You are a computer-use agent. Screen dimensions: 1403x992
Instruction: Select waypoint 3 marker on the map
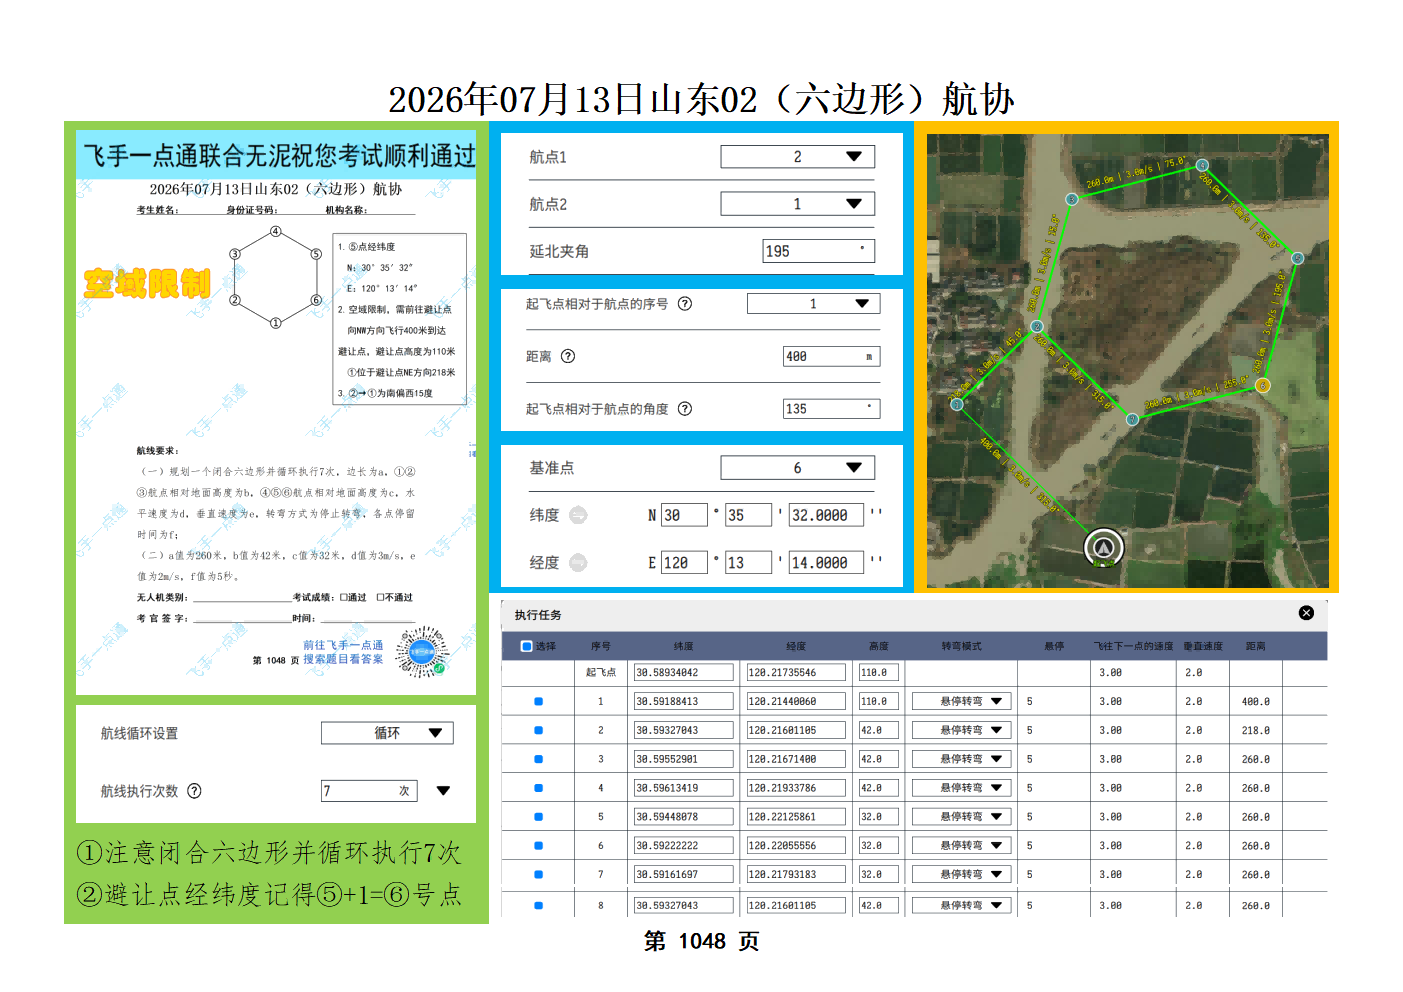coord(1071,199)
